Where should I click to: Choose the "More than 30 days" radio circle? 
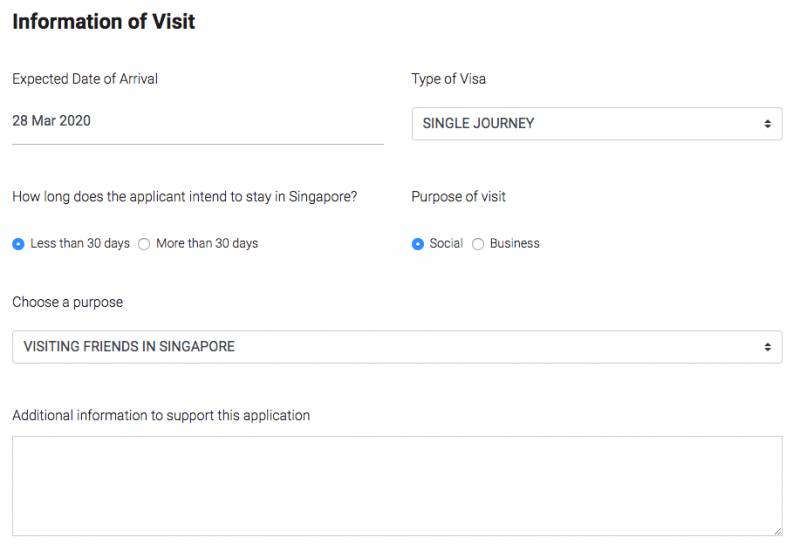click(x=144, y=244)
